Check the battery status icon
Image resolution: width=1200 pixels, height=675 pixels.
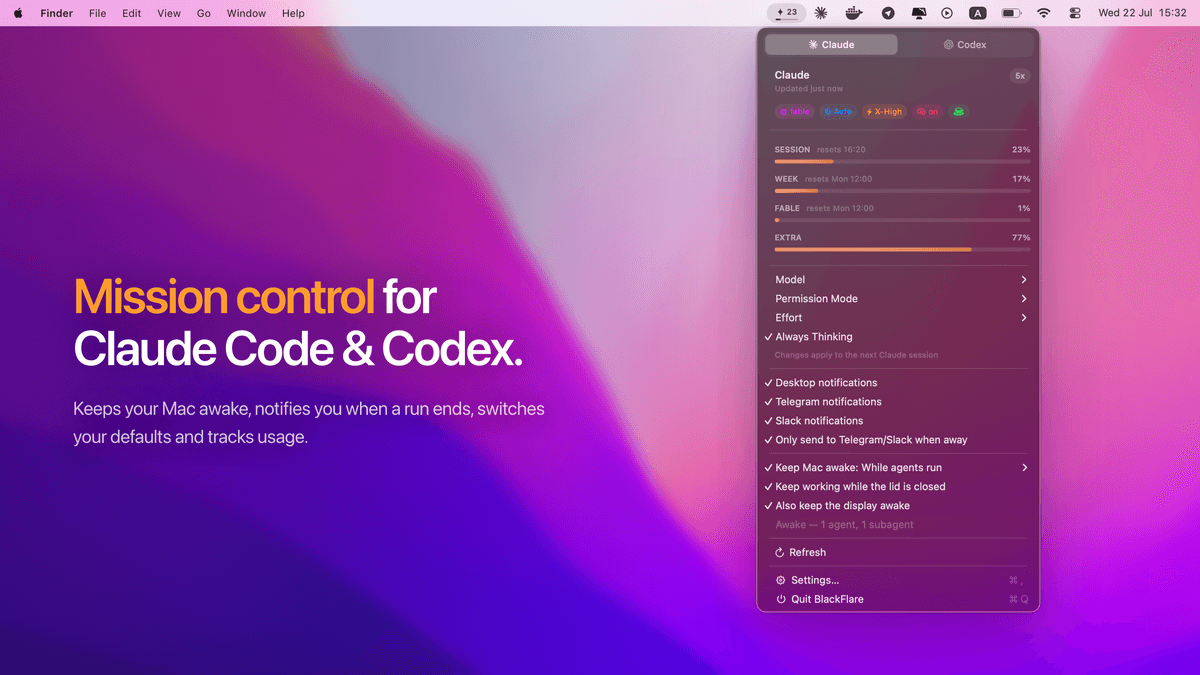(x=1011, y=13)
